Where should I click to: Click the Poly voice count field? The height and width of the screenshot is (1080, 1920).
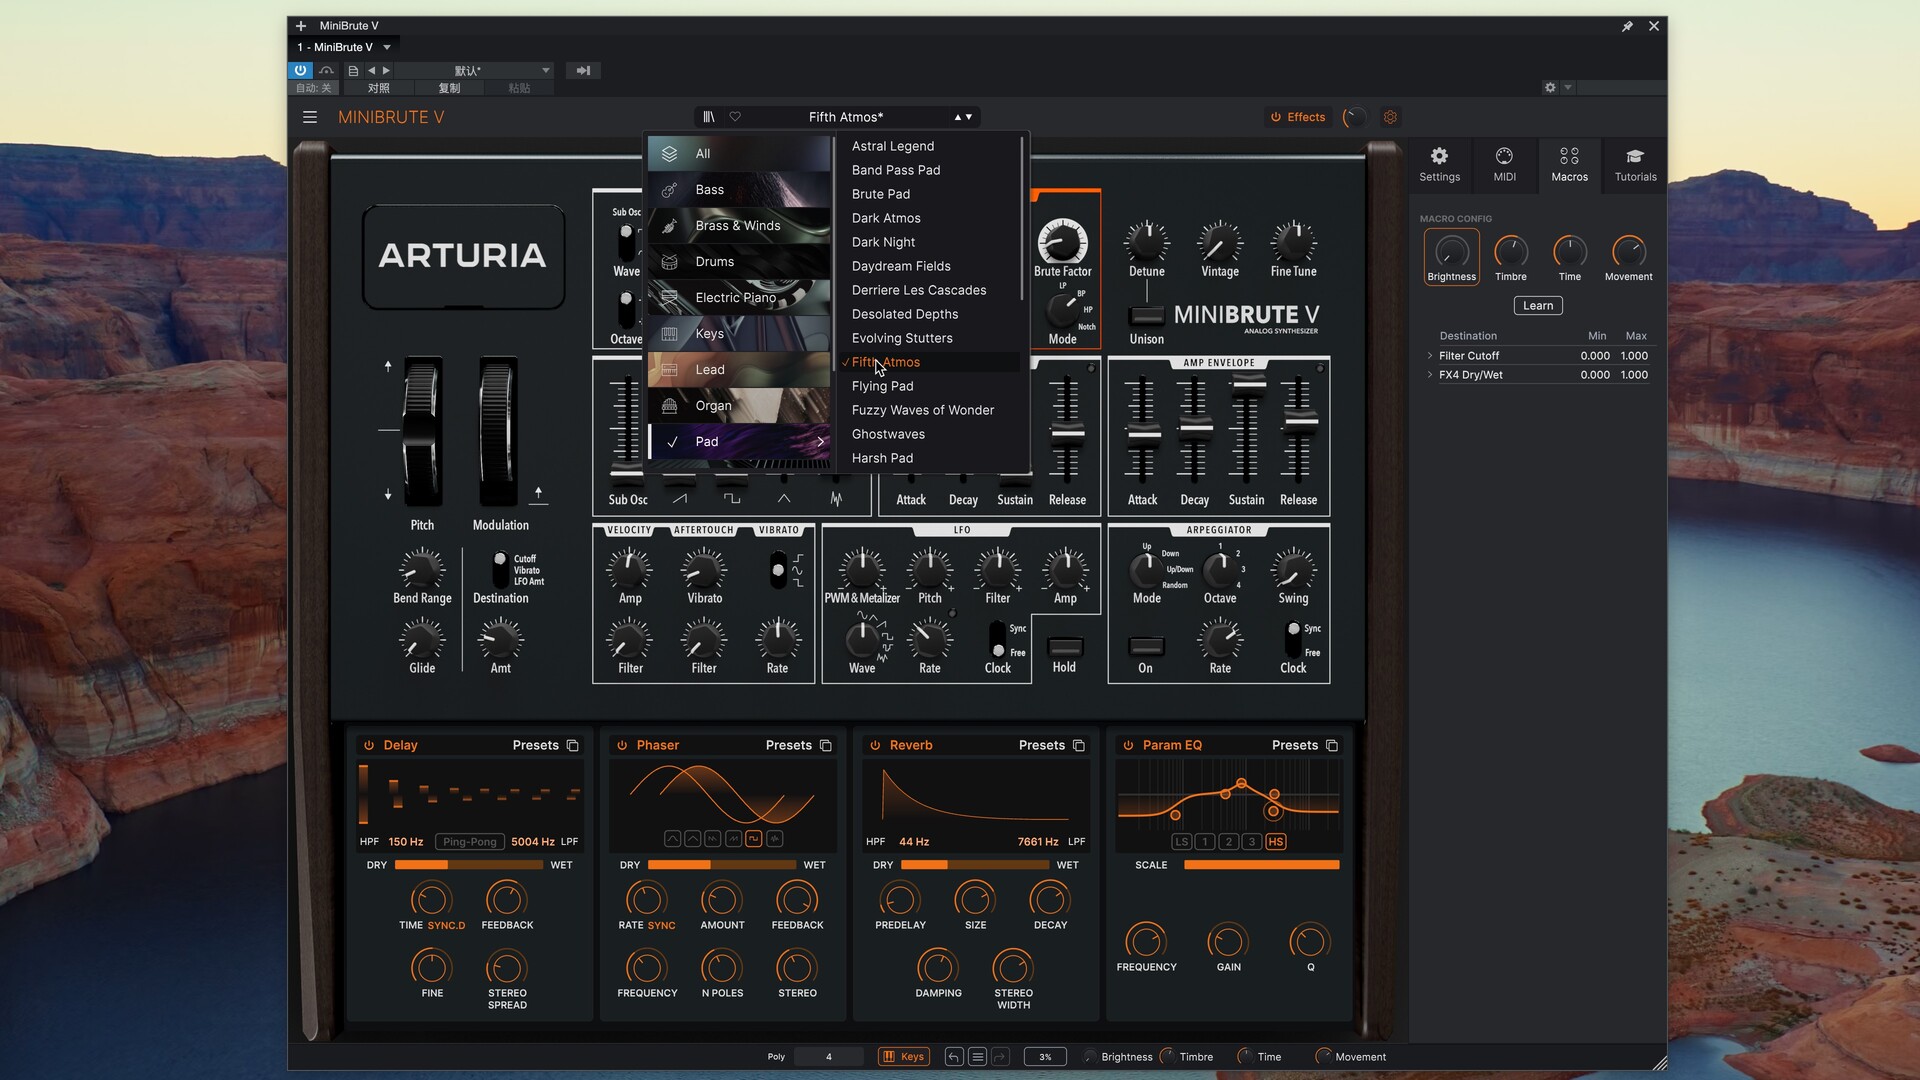tap(828, 1056)
